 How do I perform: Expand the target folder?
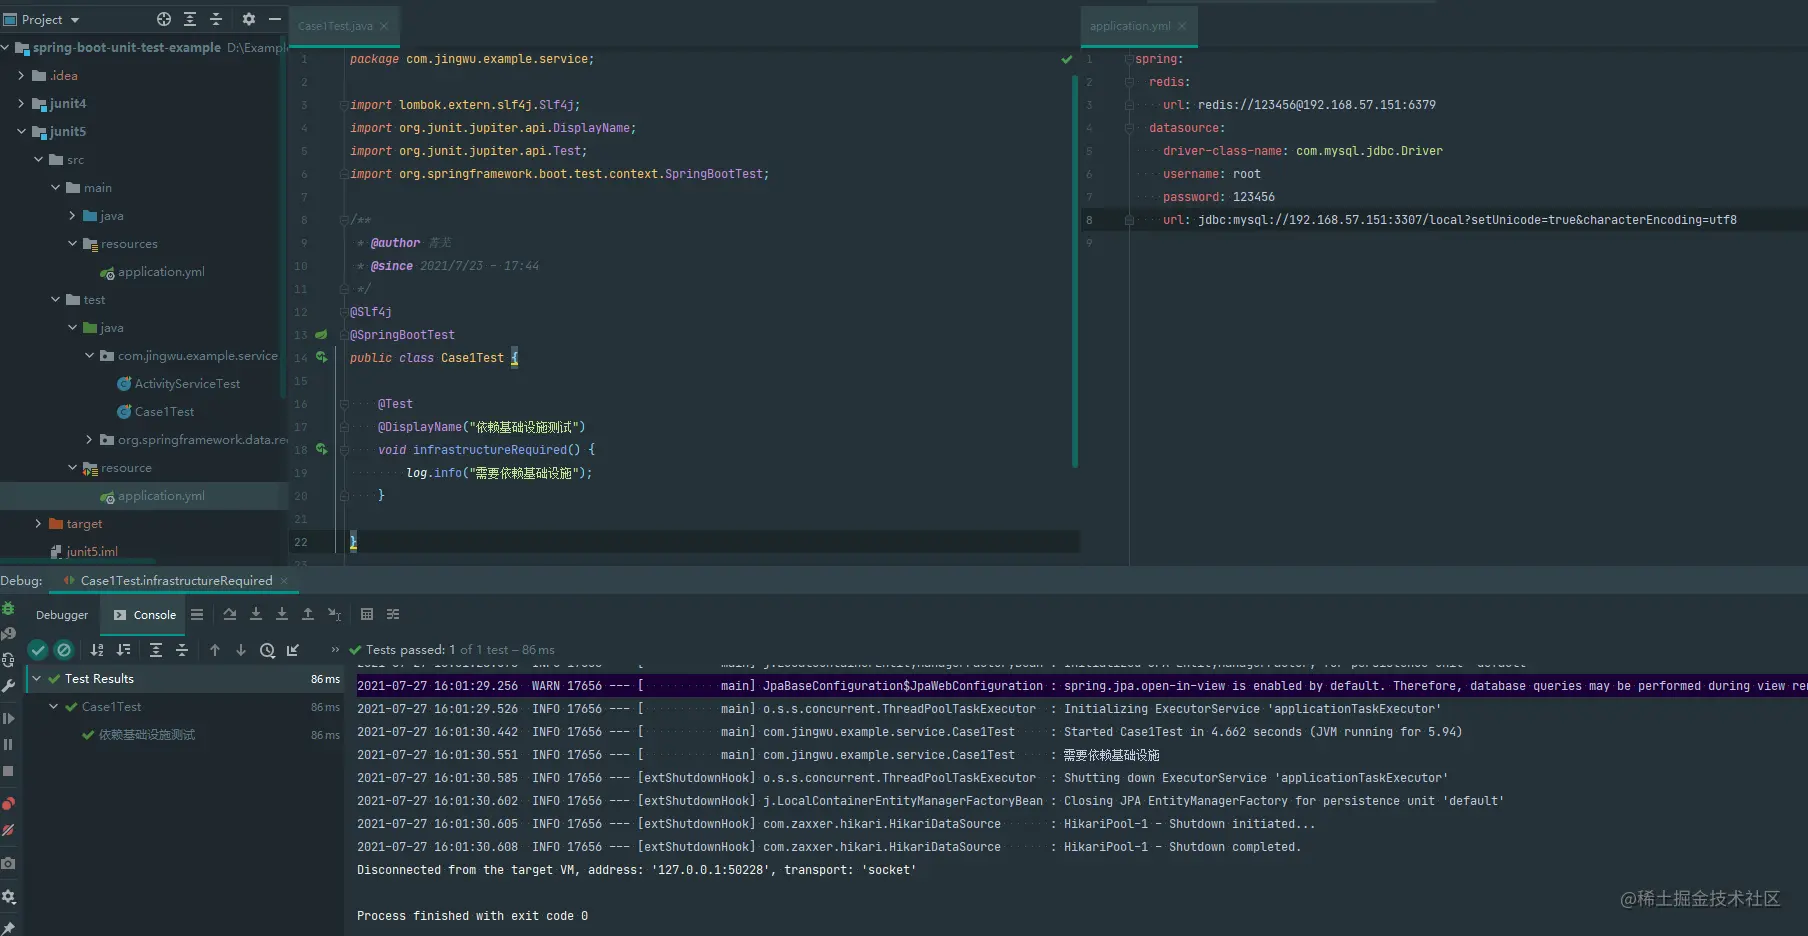pyautogui.click(x=39, y=523)
